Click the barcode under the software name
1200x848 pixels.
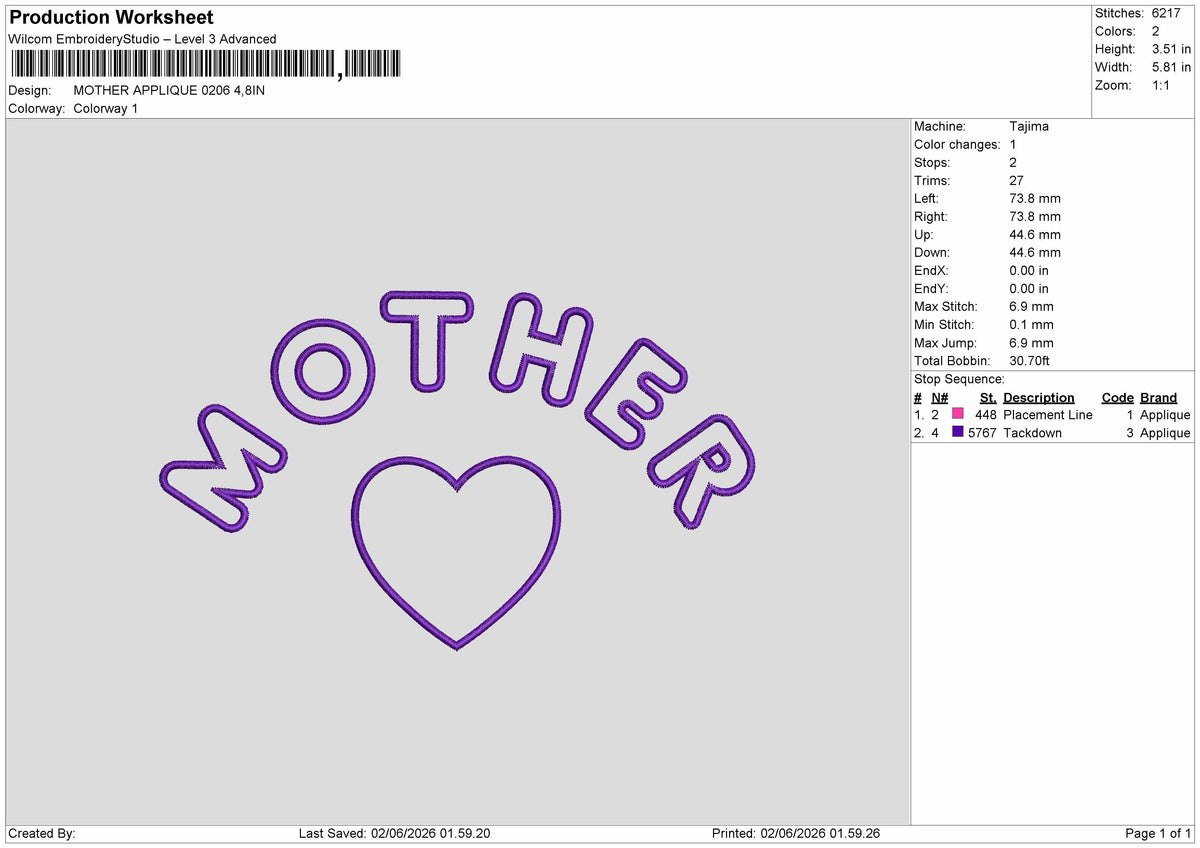coord(205,65)
